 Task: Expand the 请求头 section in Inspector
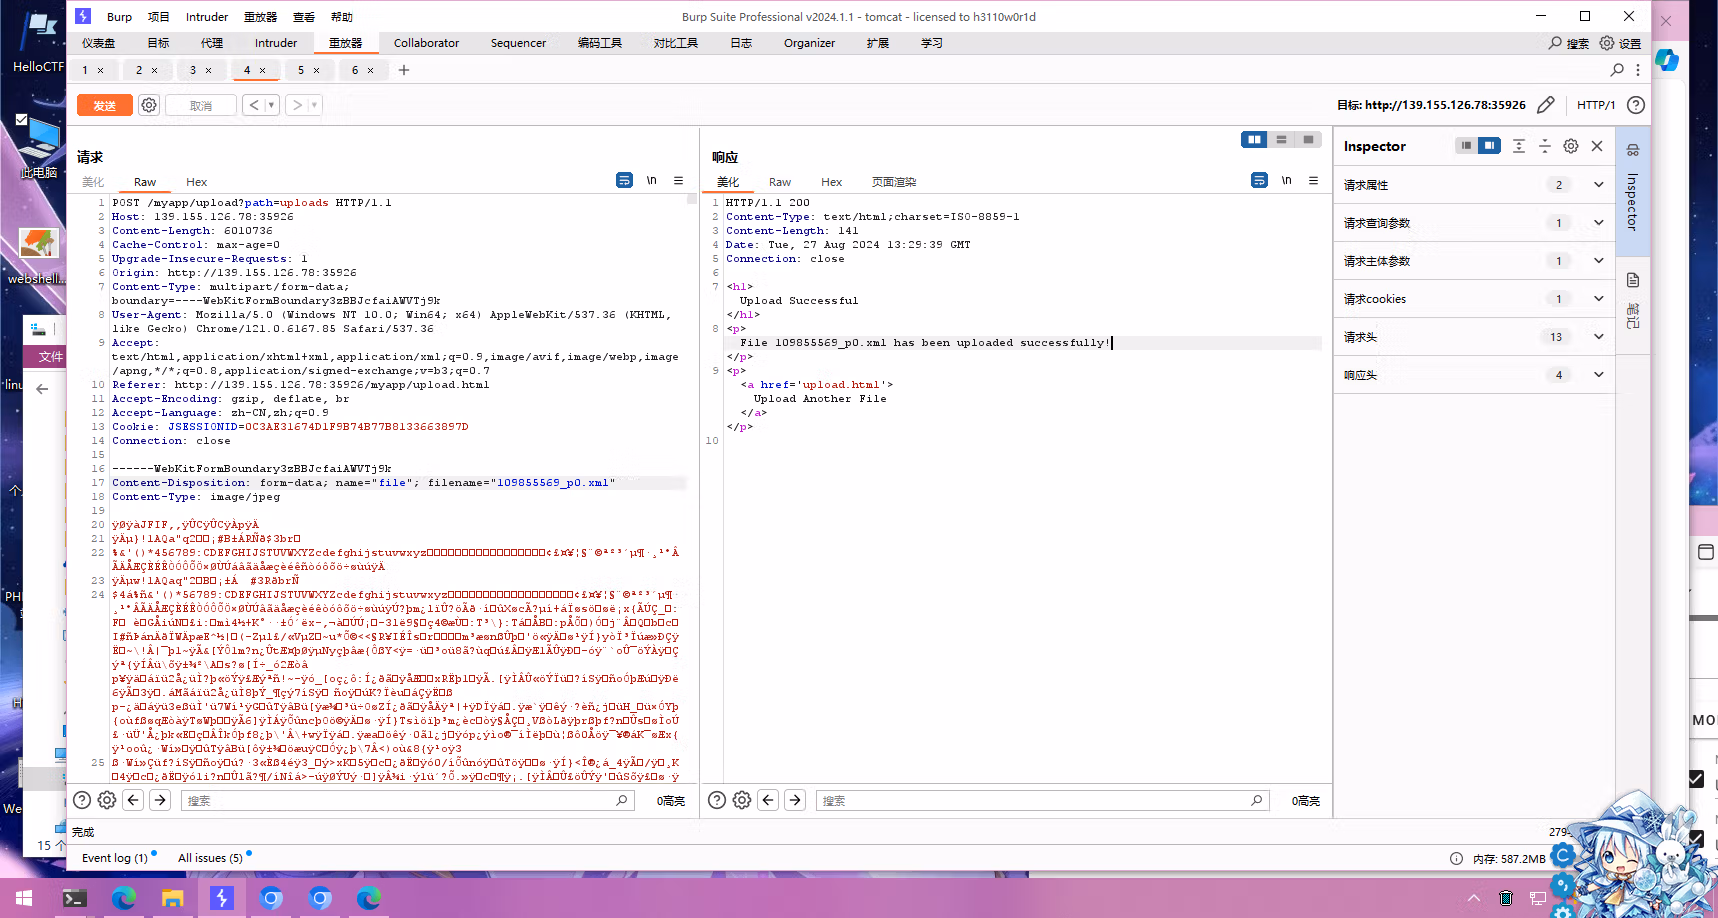click(1599, 337)
